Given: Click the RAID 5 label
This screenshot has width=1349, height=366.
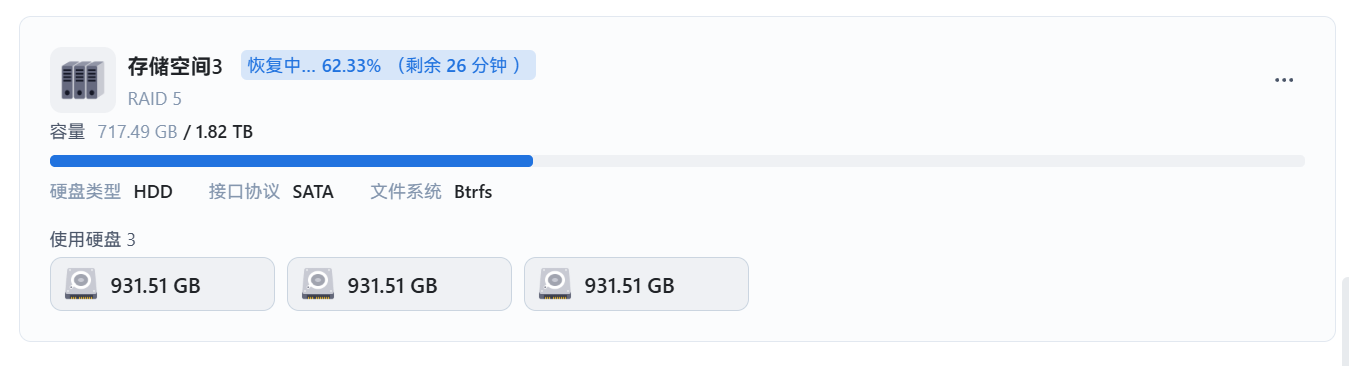Looking at the screenshot, I should point(154,99).
